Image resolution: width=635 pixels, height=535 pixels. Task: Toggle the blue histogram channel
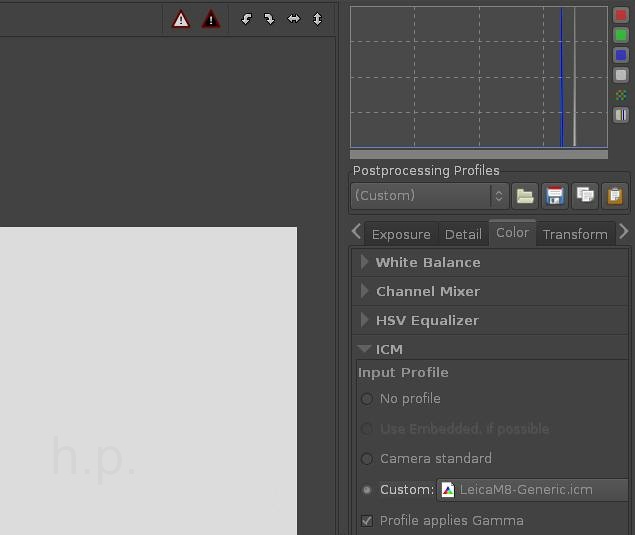(621, 55)
